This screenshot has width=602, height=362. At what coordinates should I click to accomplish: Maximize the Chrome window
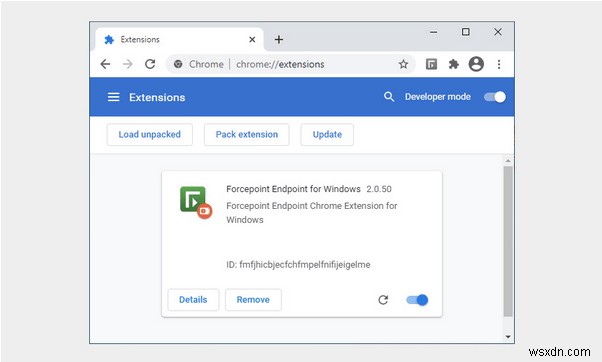[466, 32]
